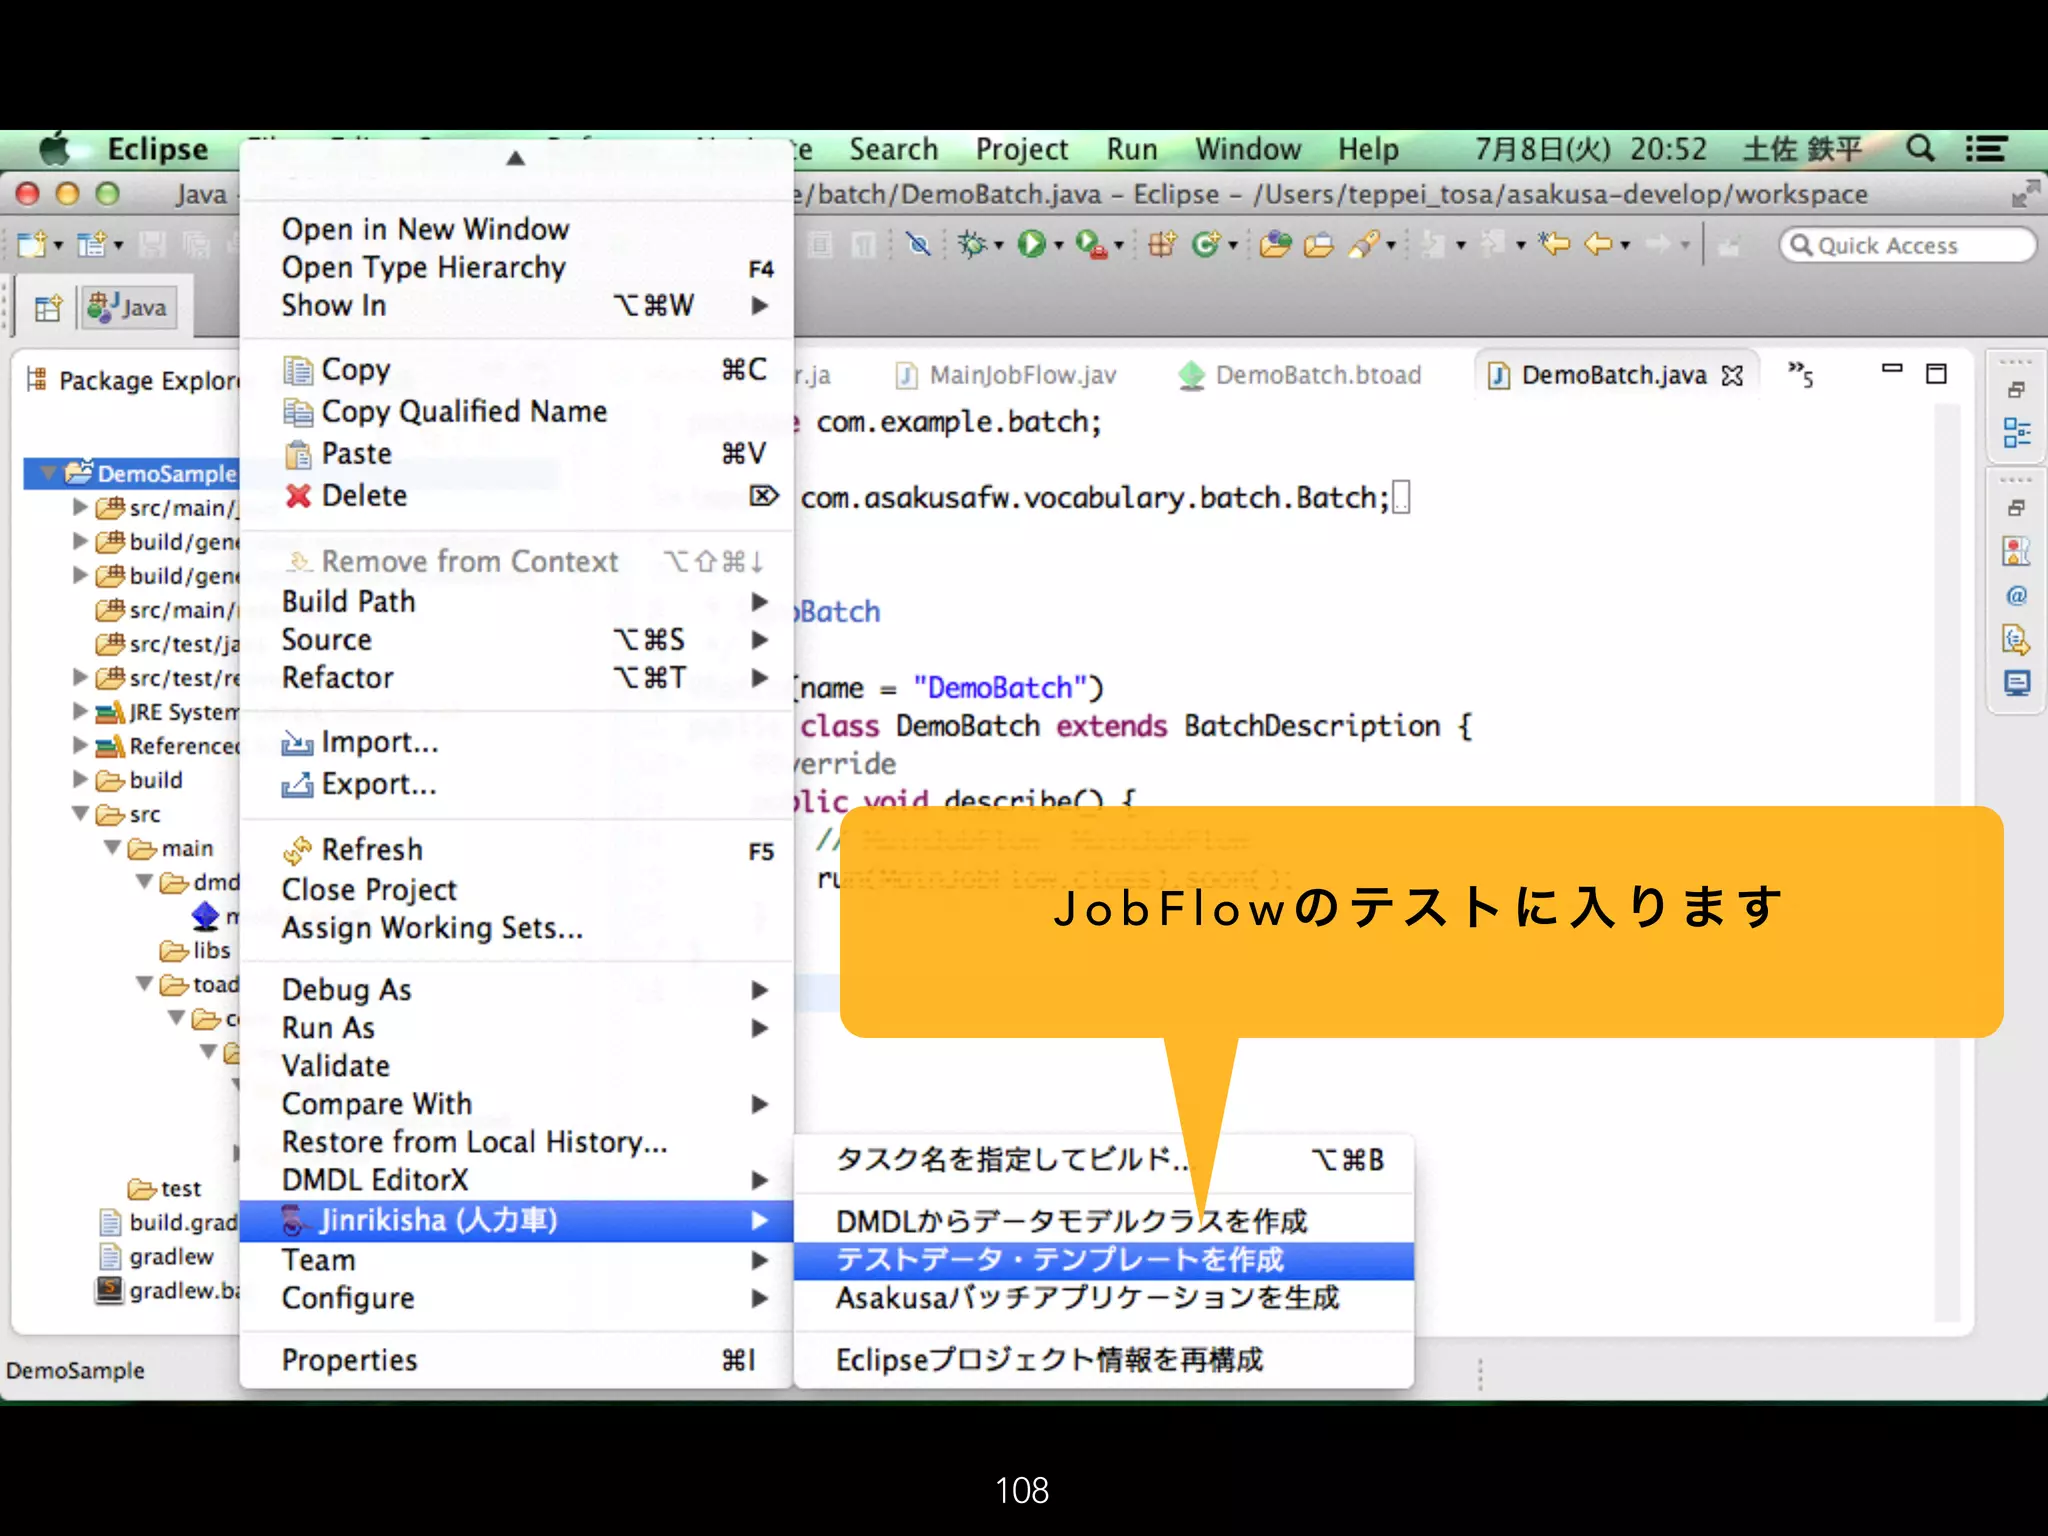Click Run Last Tool external tools icon
The width and height of the screenshot is (2048, 1536).
[x=1090, y=244]
